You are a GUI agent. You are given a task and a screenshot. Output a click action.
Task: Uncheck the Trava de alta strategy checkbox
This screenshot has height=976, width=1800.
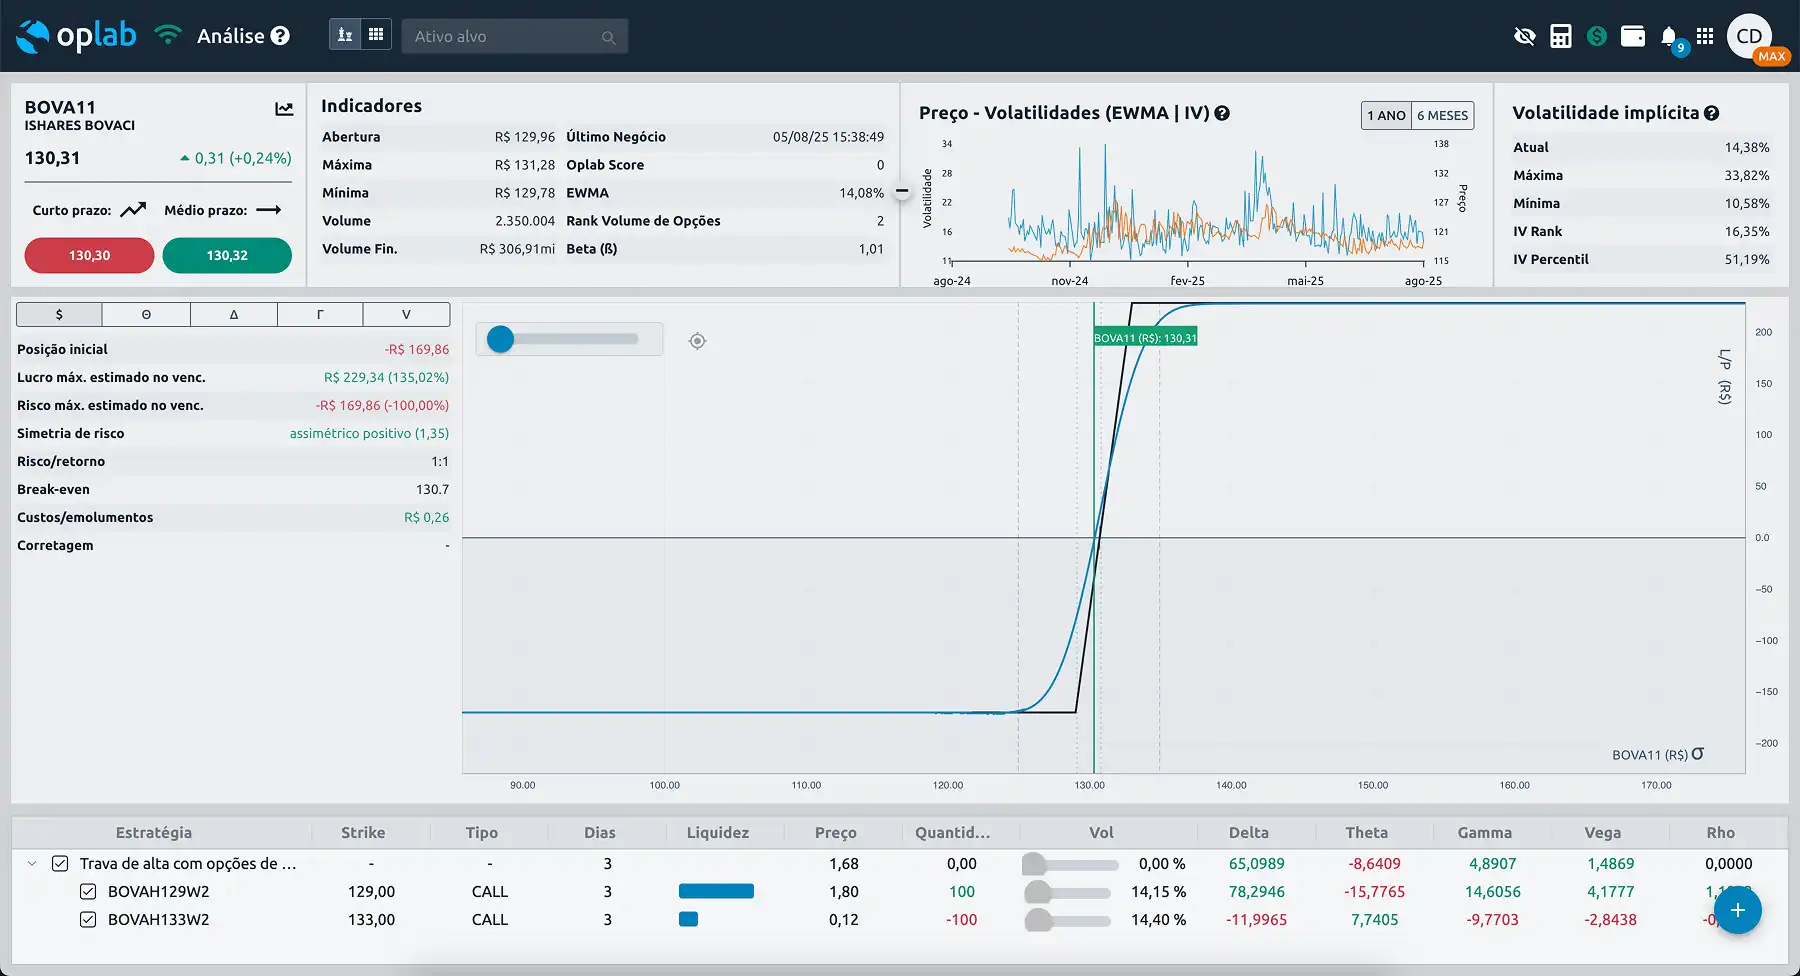point(60,863)
